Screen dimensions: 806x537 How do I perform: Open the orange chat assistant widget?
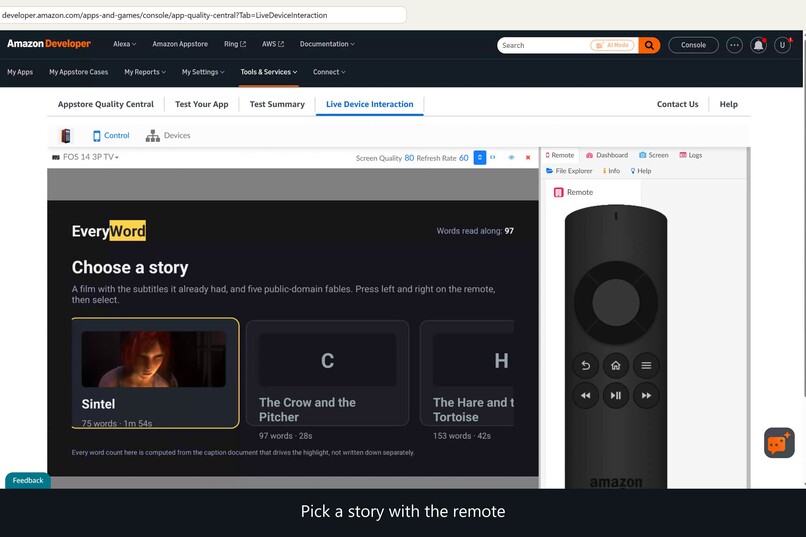click(x=779, y=442)
